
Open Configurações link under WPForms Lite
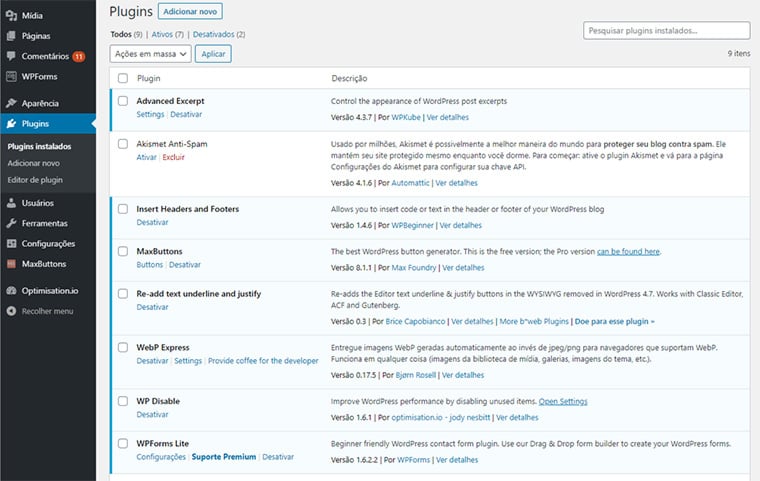[x=161, y=457]
